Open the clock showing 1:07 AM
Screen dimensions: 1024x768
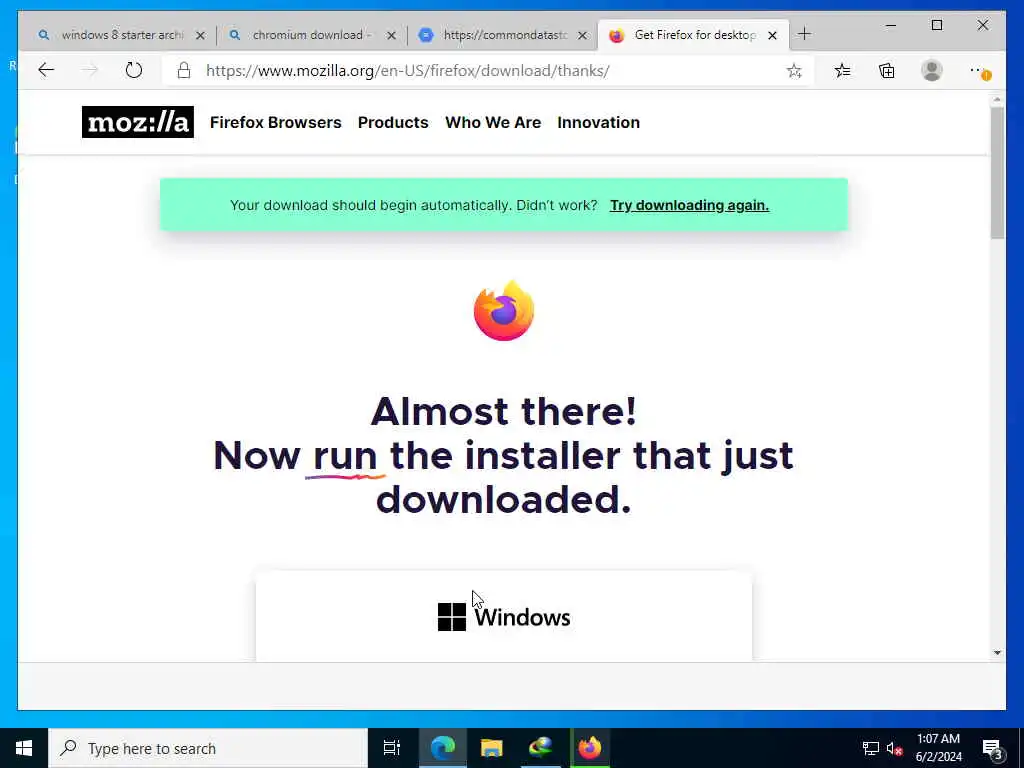[938, 748]
